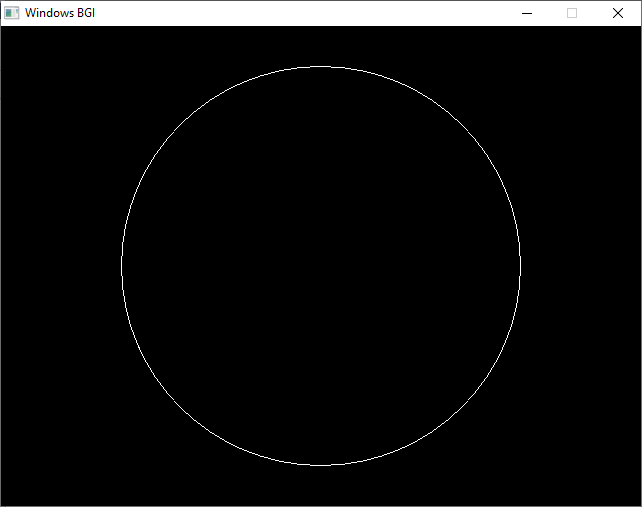Click the circle's upper-left arc
The image size is (642, 507).
point(180,125)
